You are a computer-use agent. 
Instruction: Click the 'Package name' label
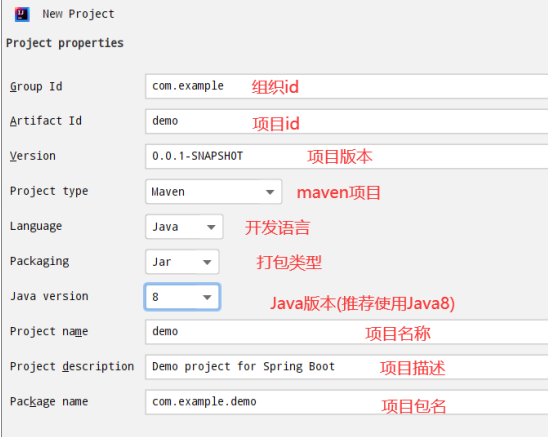point(49,401)
